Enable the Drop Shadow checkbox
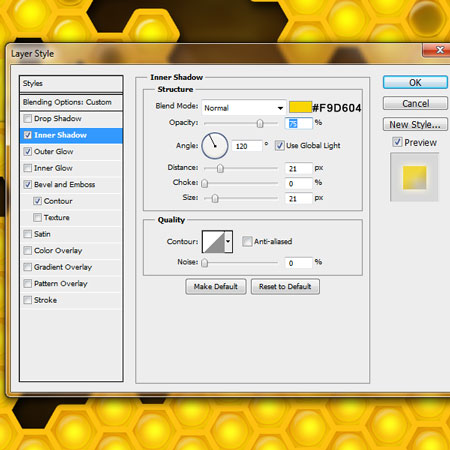This screenshot has width=450, height=450. [28, 119]
